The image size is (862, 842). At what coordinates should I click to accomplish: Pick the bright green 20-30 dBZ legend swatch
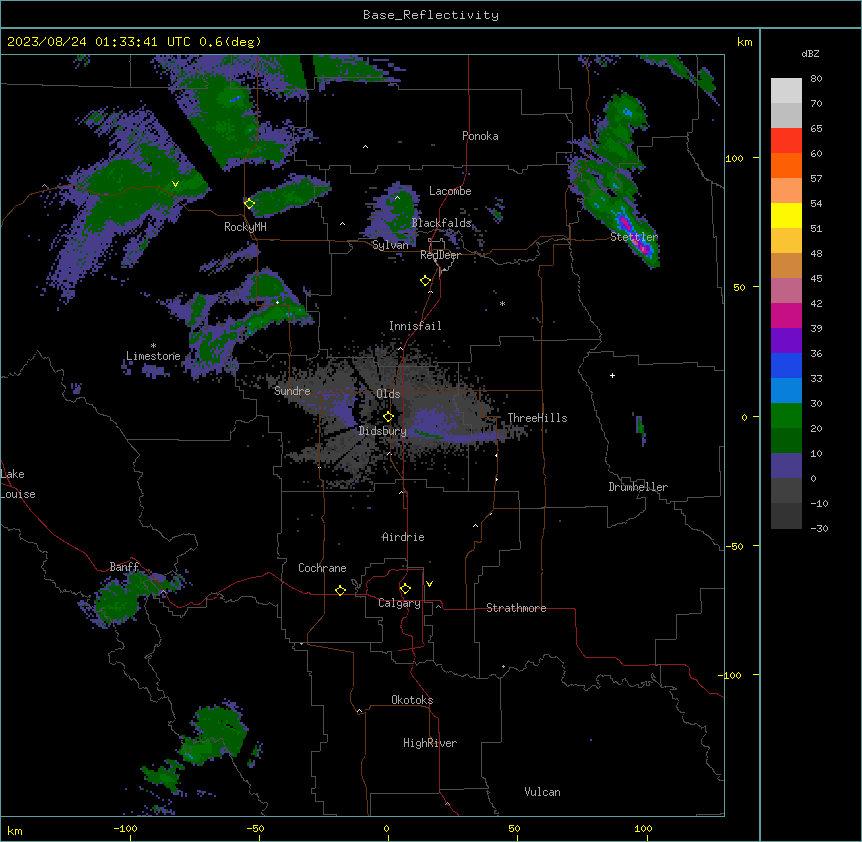786,416
